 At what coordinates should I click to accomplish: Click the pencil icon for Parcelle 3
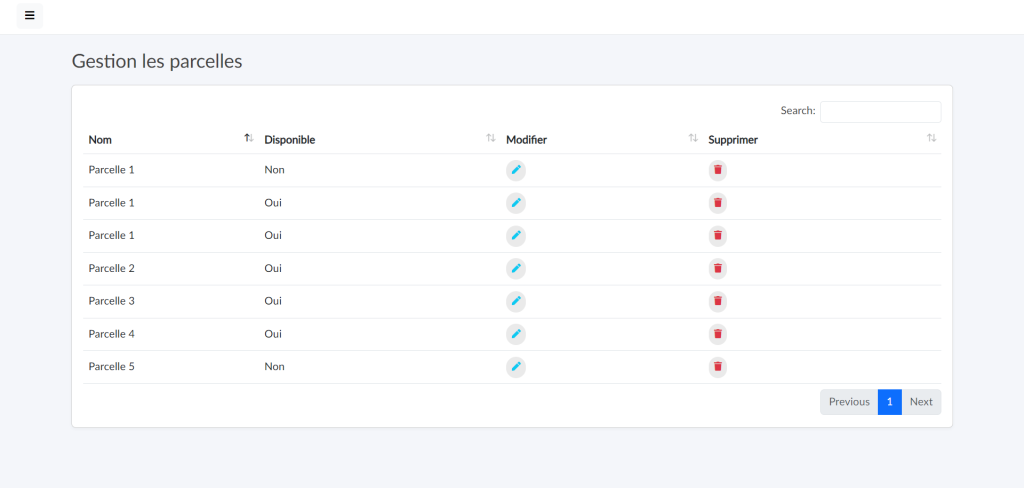tap(516, 301)
